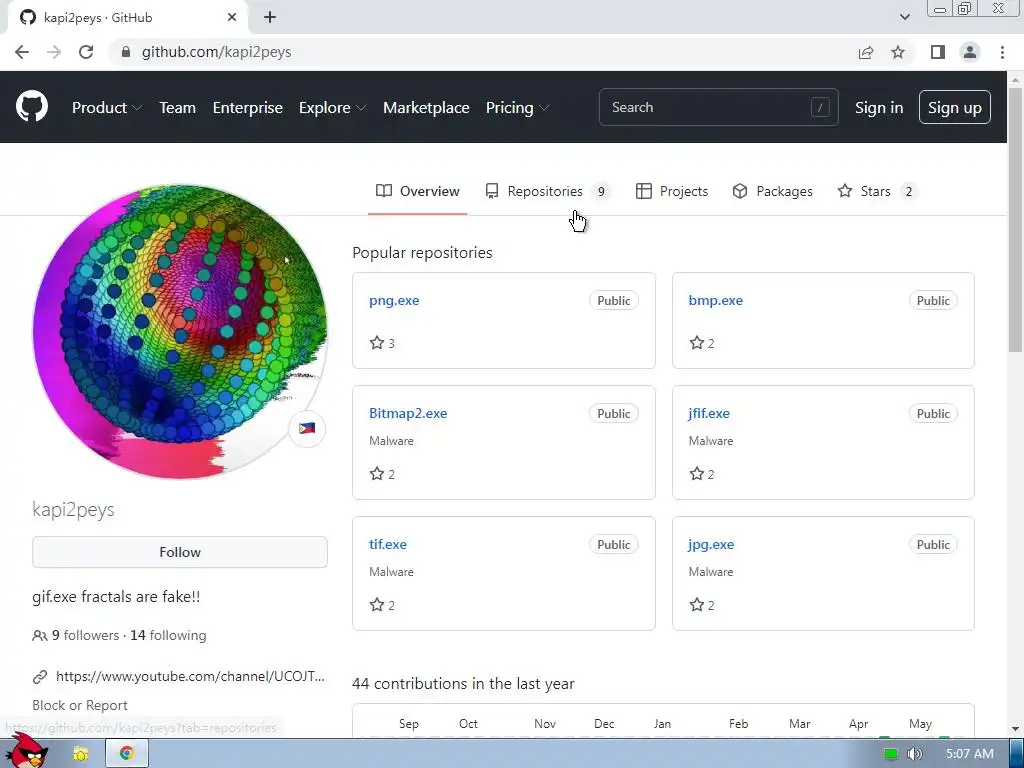Click Block or Report
The height and width of the screenshot is (768, 1024).
tap(80, 705)
